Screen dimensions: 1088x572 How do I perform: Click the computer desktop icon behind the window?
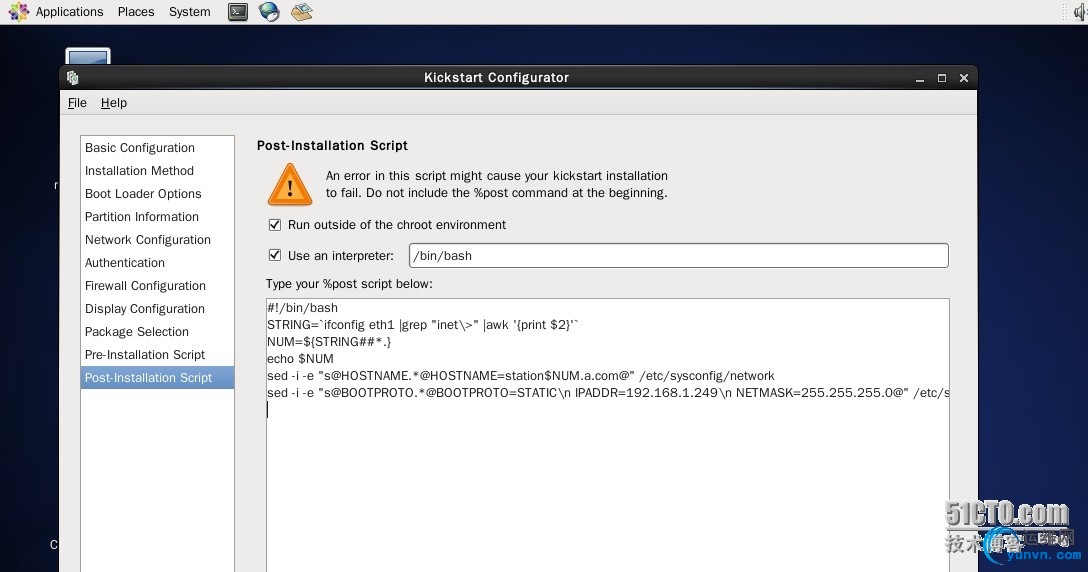pyautogui.click(x=88, y=56)
